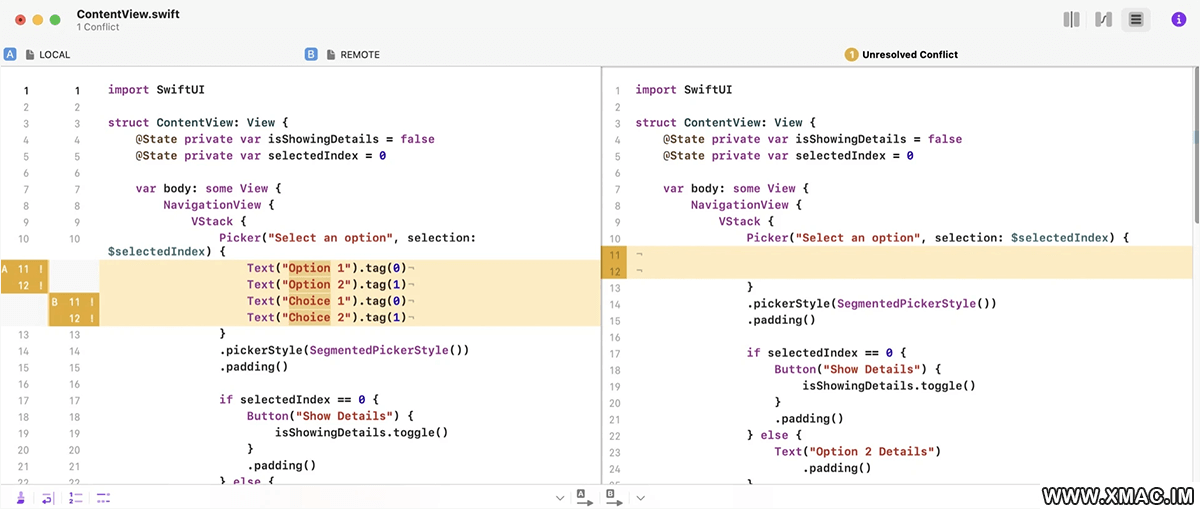The image size is (1200, 509).
Task: Toggle invisible characters dashed-lines icon
Action: click(x=103, y=497)
